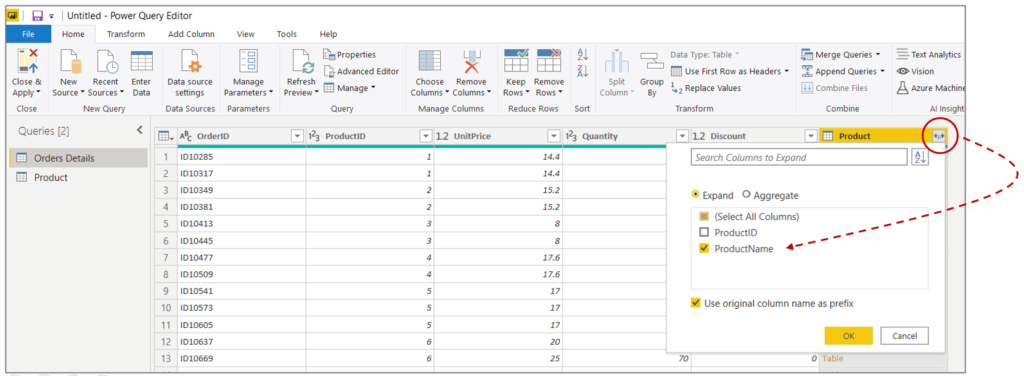1024x376 pixels.
Task: Uncheck the ProductName checkbox
Action: (x=704, y=248)
